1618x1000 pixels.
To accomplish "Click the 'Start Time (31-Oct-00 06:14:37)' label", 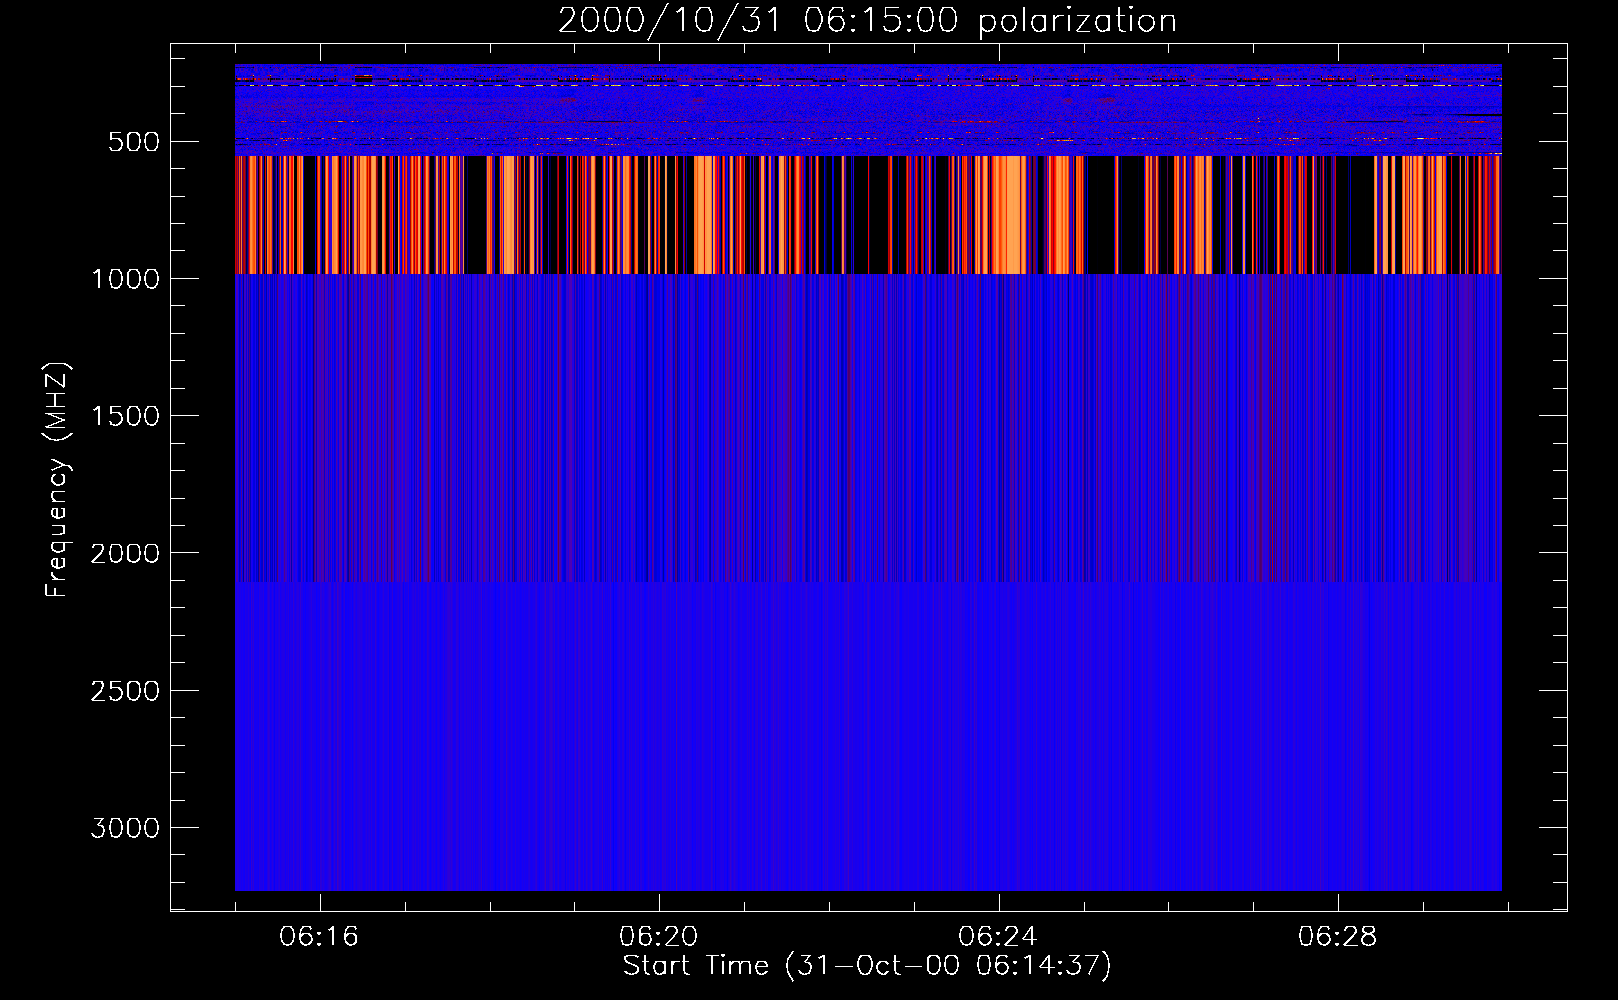I will tap(867, 966).
